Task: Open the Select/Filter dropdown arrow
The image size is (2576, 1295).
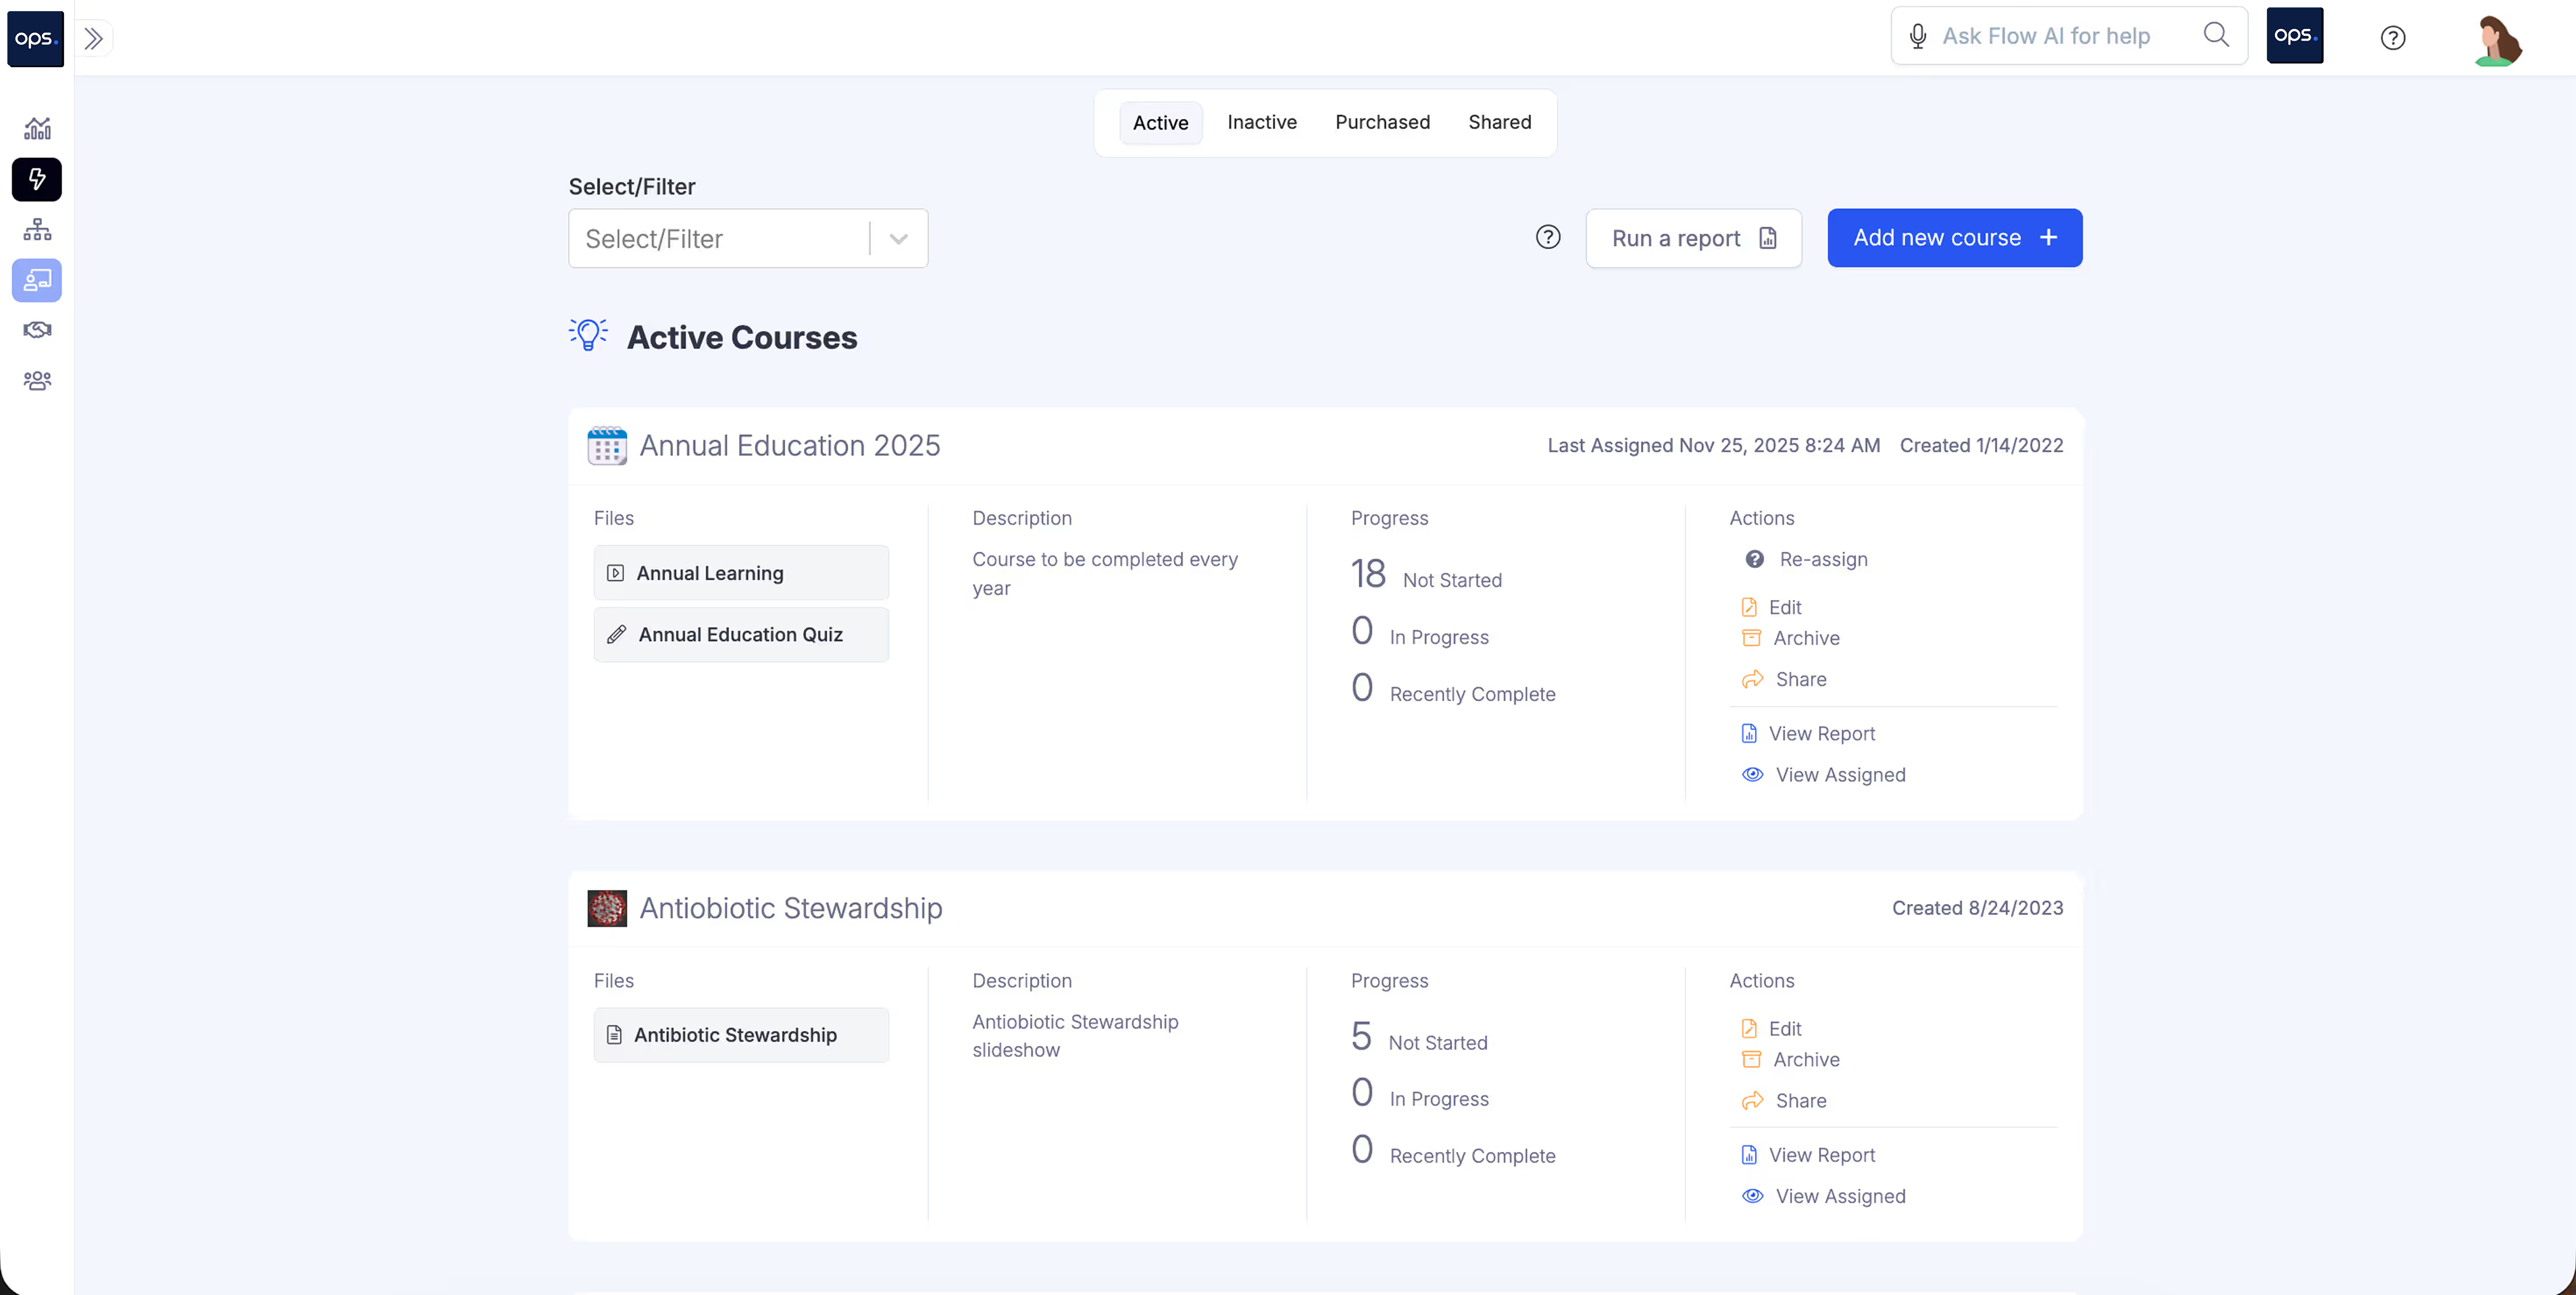Action: pyautogui.click(x=898, y=239)
